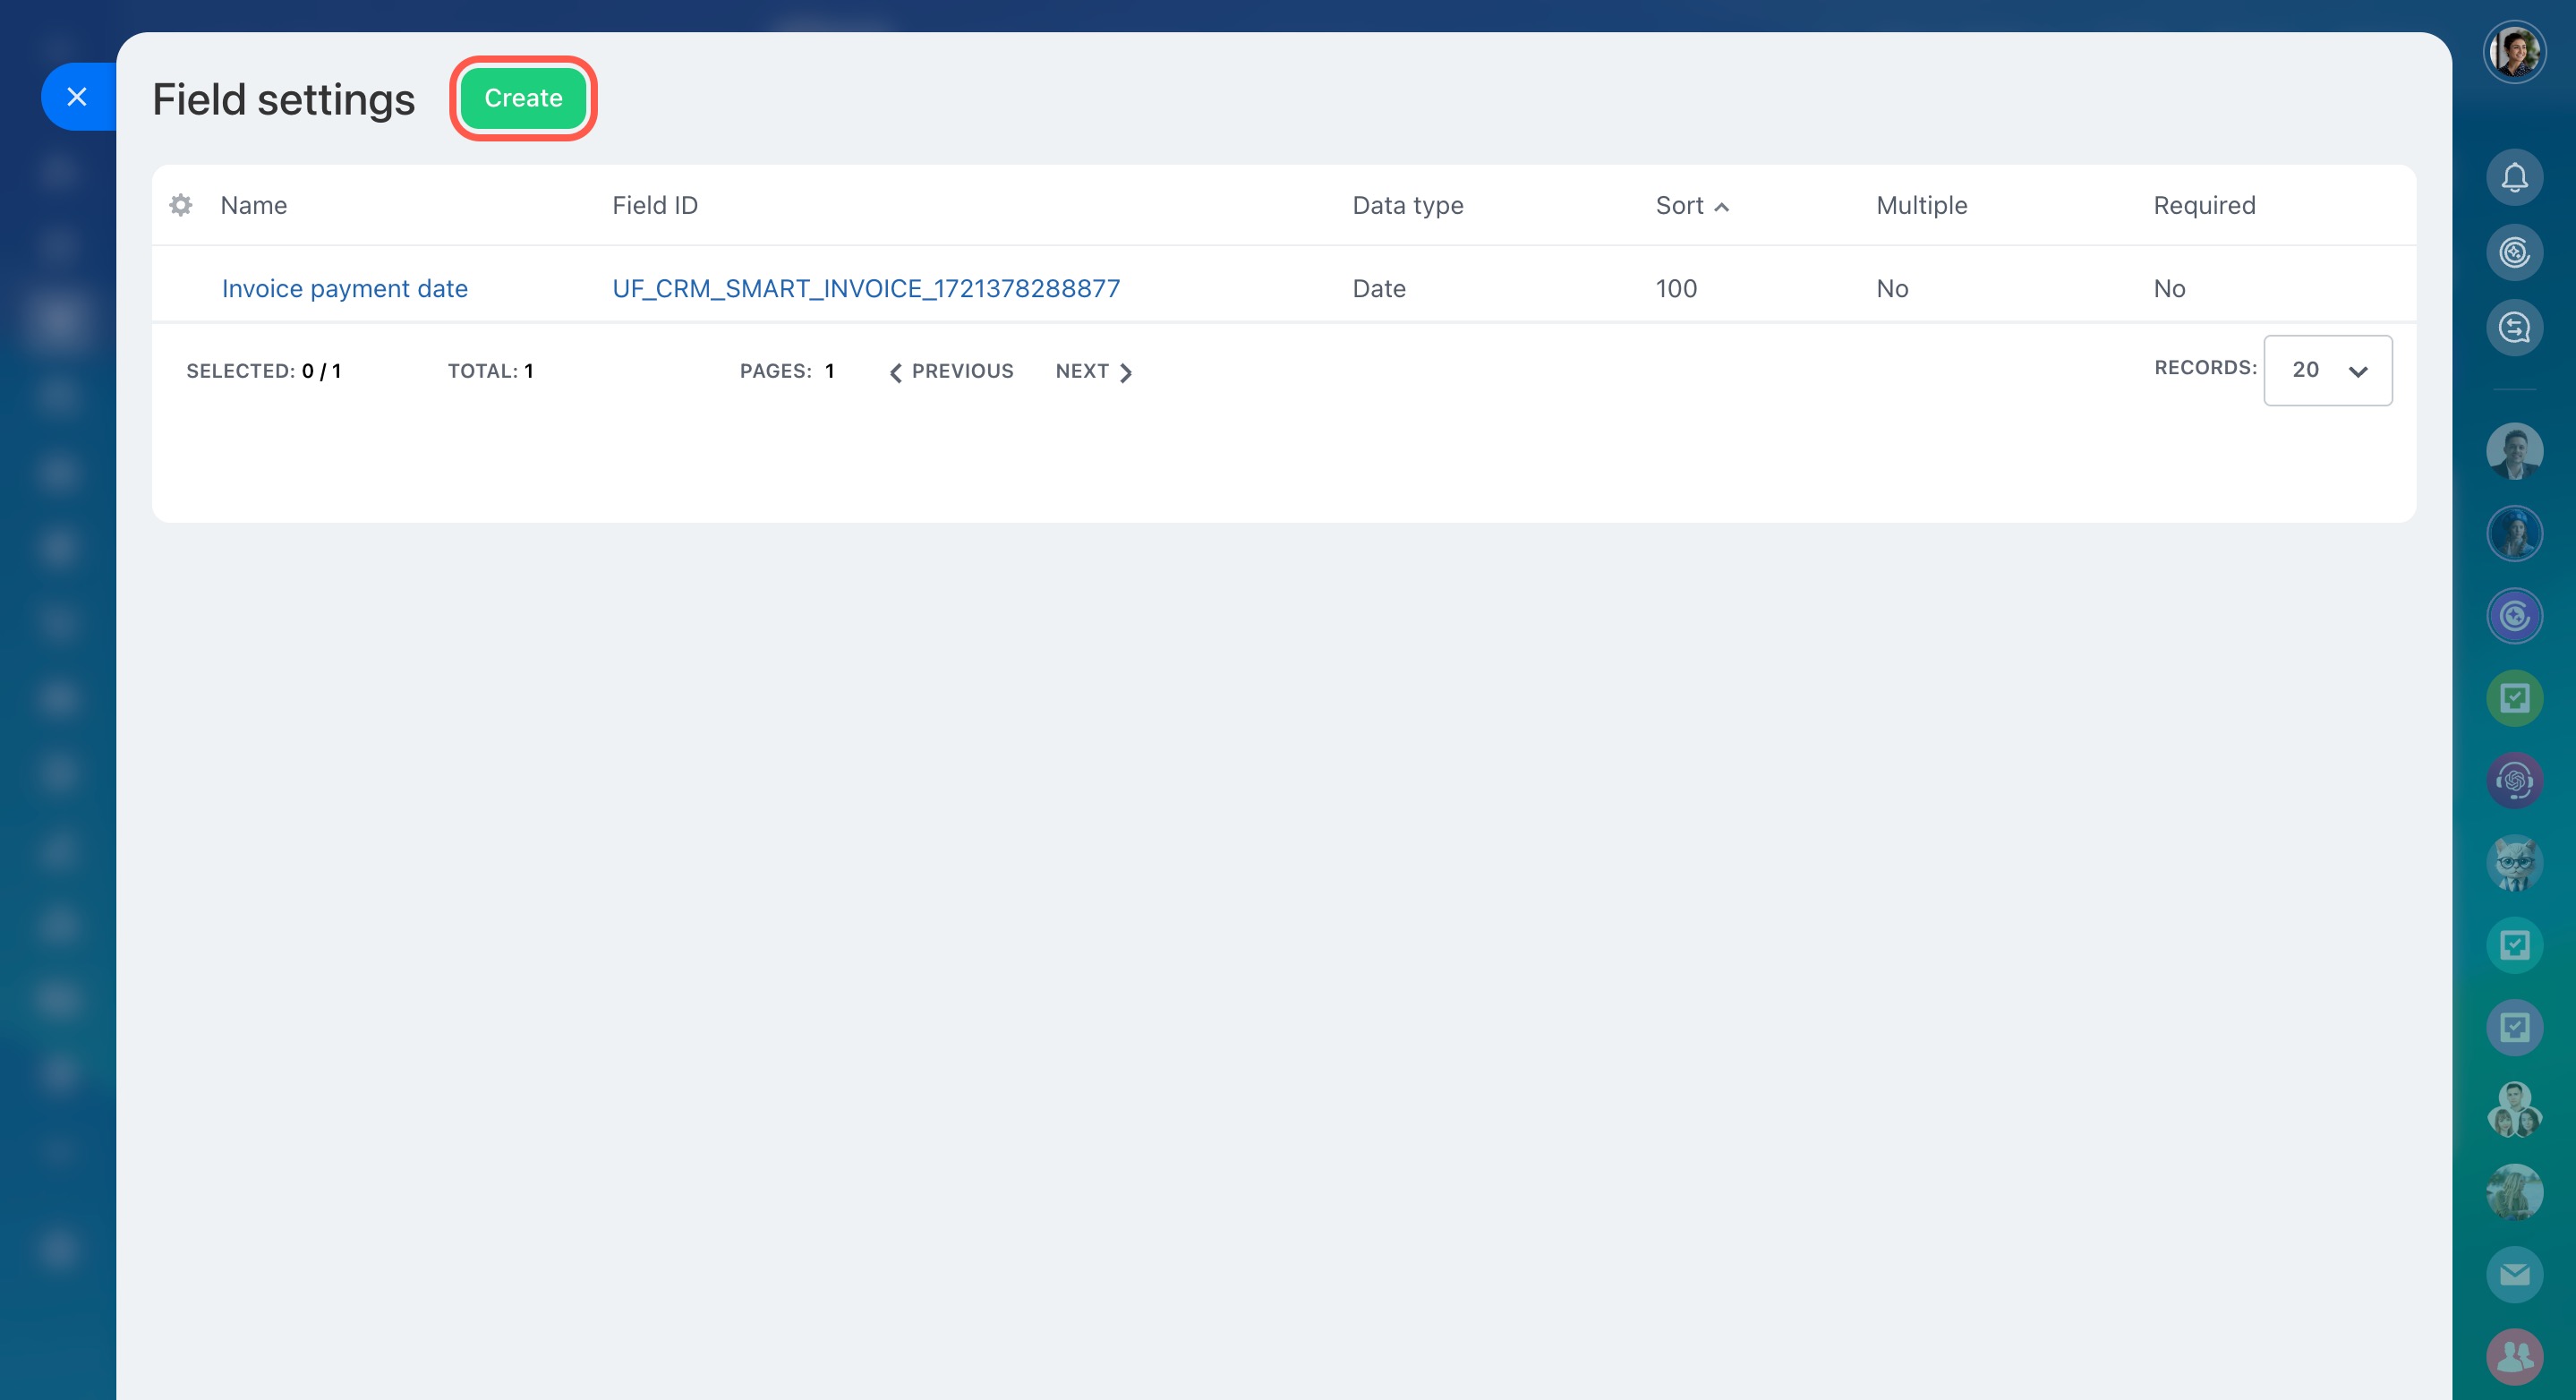The width and height of the screenshot is (2576, 1400).
Task: Open the chat switch messenger icon
Action: 2514,327
